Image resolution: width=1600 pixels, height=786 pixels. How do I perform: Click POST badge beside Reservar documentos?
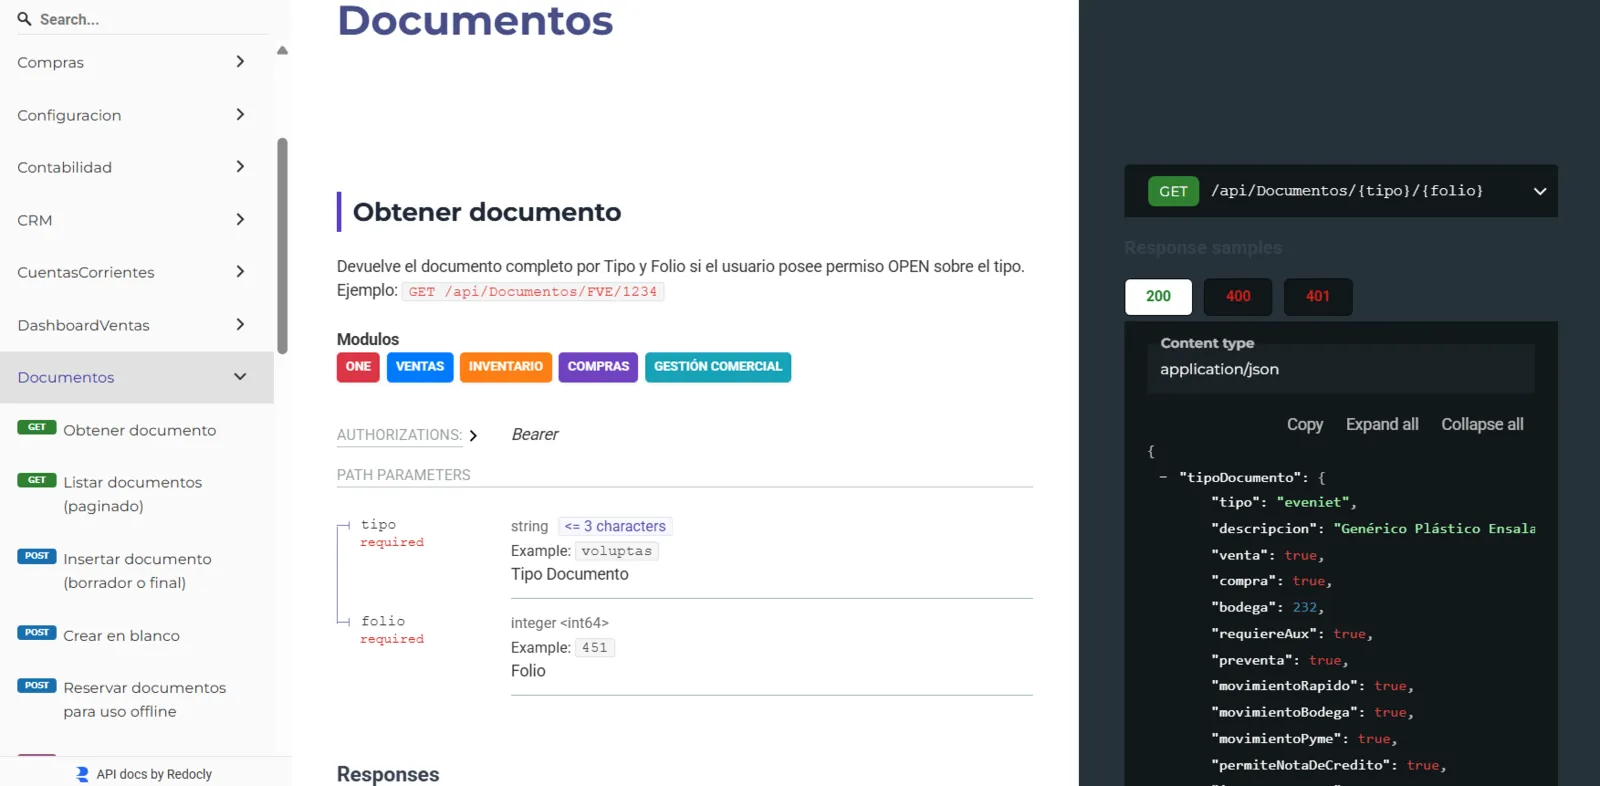[x=37, y=686]
